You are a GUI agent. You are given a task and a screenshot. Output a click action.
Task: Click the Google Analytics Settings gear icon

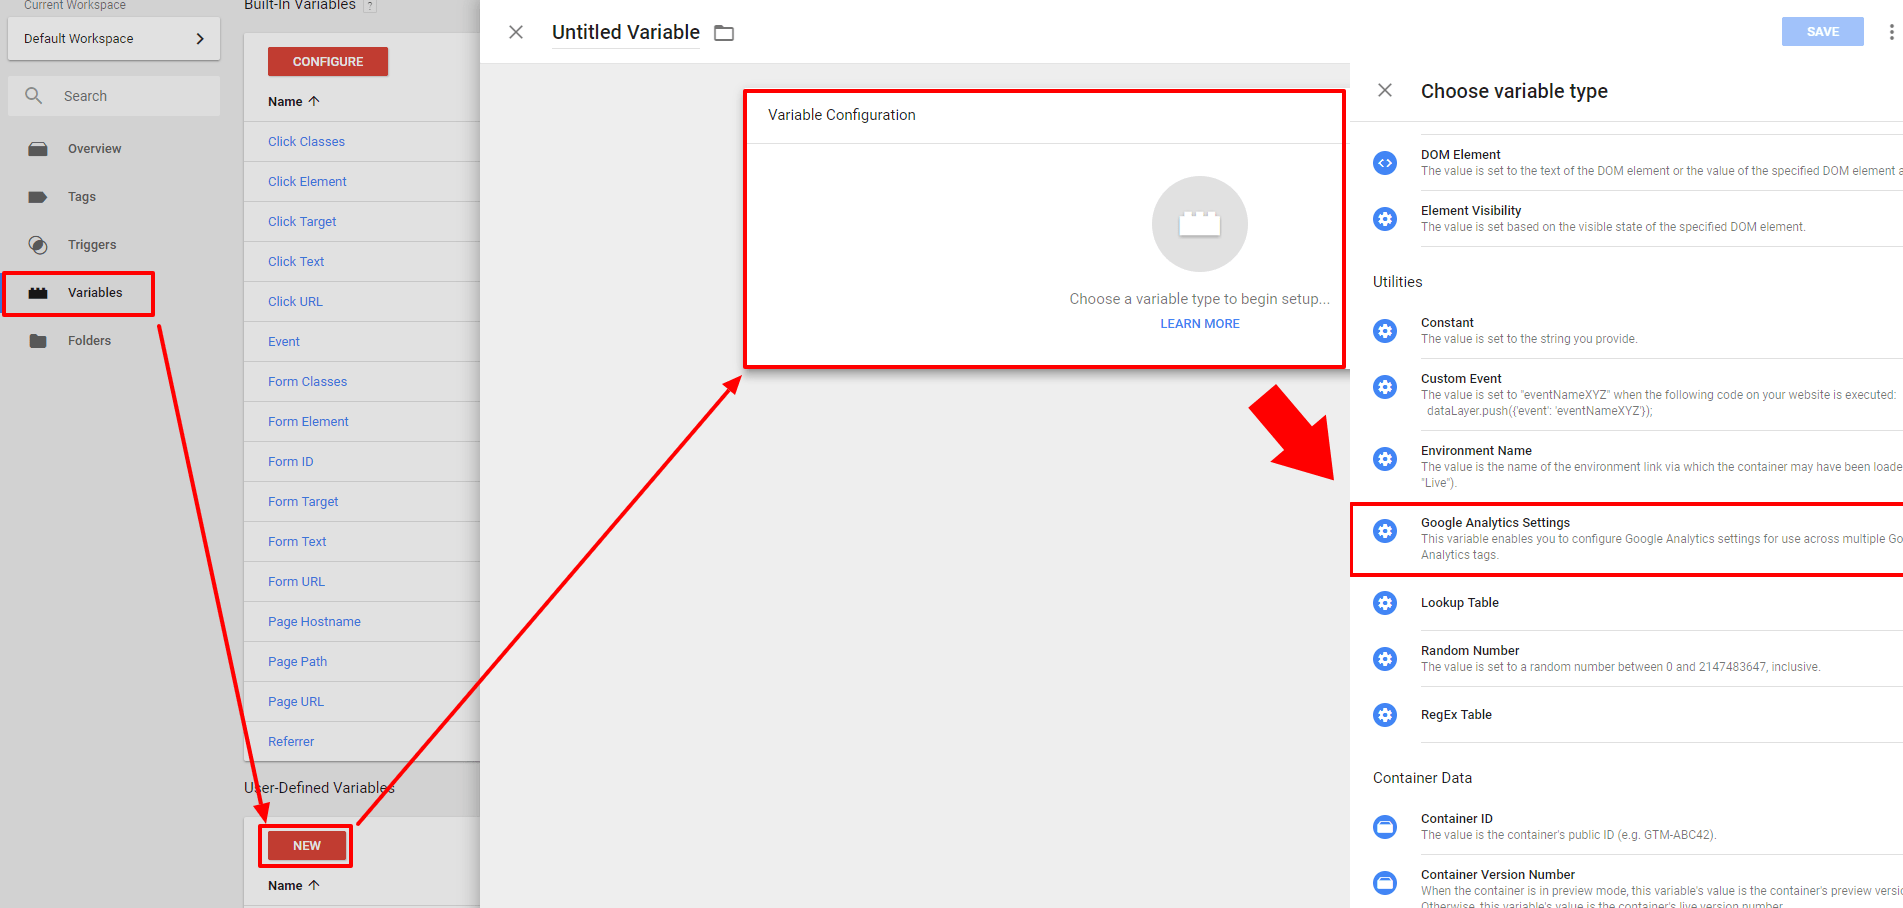pyautogui.click(x=1385, y=531)
